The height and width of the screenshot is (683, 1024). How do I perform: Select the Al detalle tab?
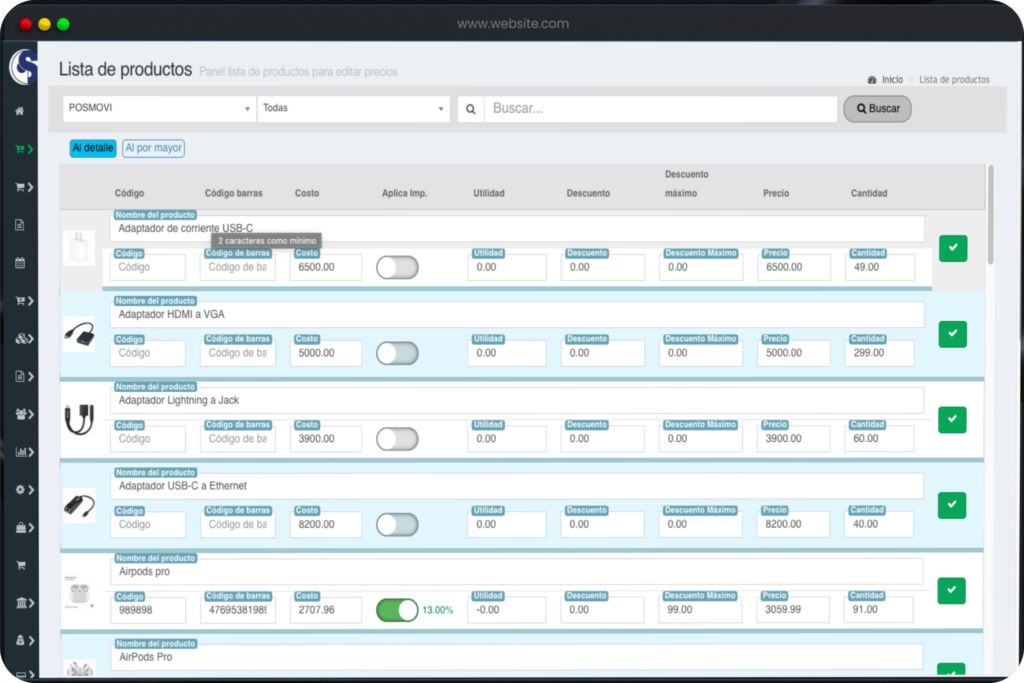tap(93, 148)
